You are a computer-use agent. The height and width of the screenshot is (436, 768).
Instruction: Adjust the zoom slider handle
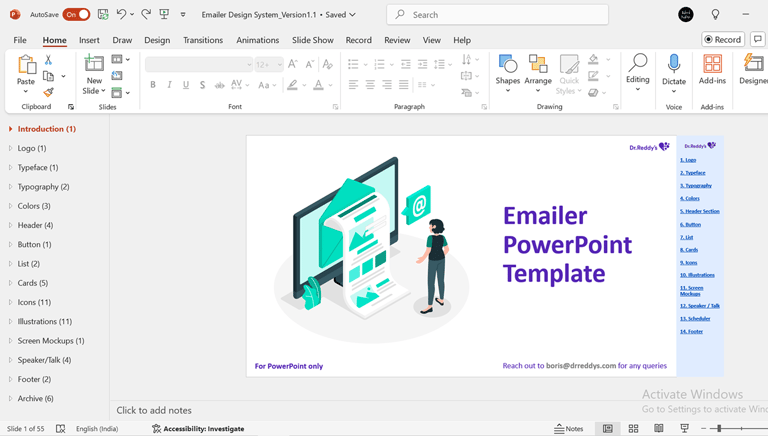(719, 429)
